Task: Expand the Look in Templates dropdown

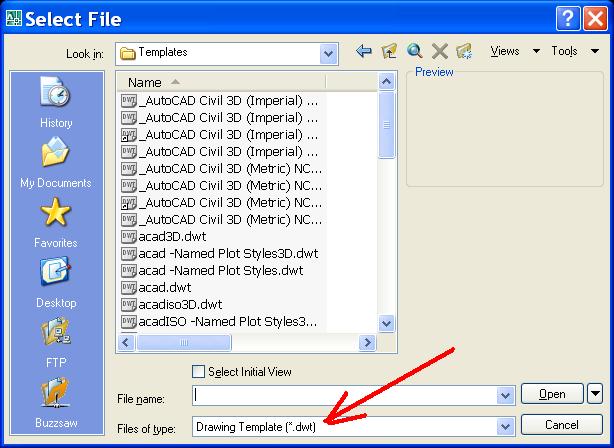Action: pyautogui.click(x=329, y=54)
